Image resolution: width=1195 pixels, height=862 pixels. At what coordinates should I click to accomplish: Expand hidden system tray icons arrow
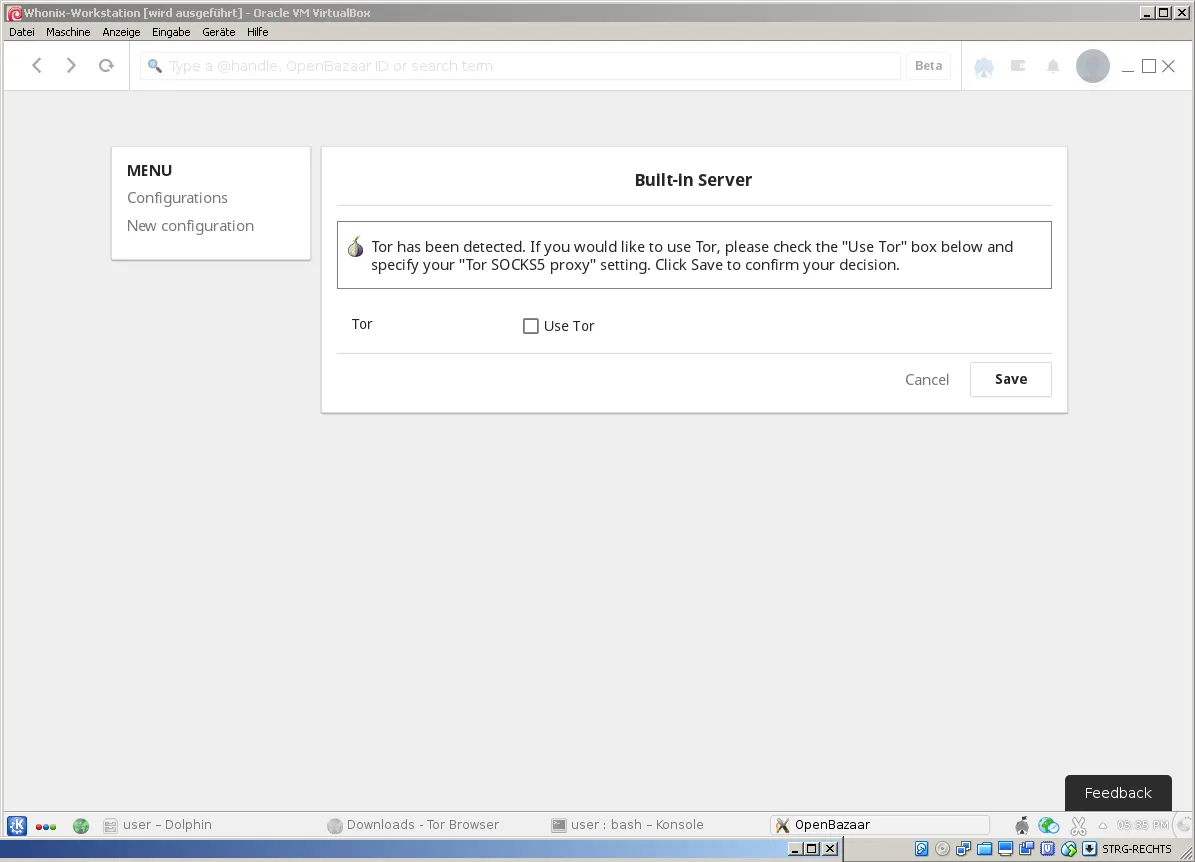tap(1102, 825)
